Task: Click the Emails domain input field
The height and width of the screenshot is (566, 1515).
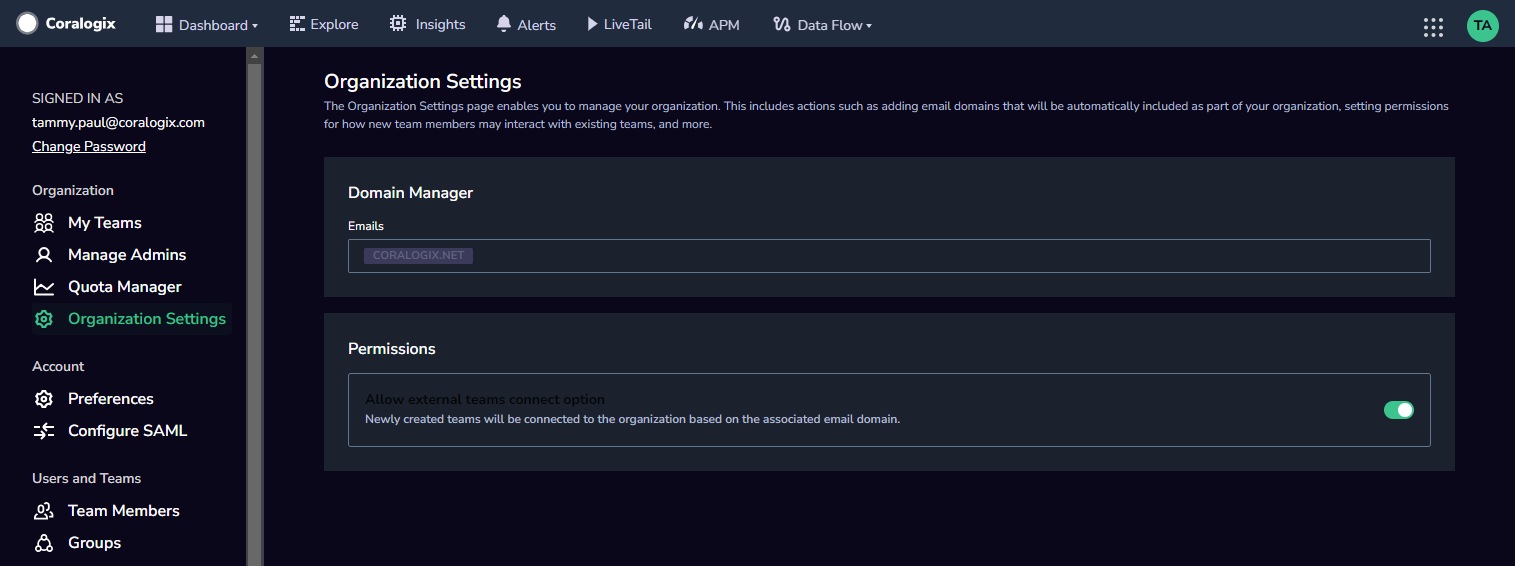Action: tap(889, 256)
